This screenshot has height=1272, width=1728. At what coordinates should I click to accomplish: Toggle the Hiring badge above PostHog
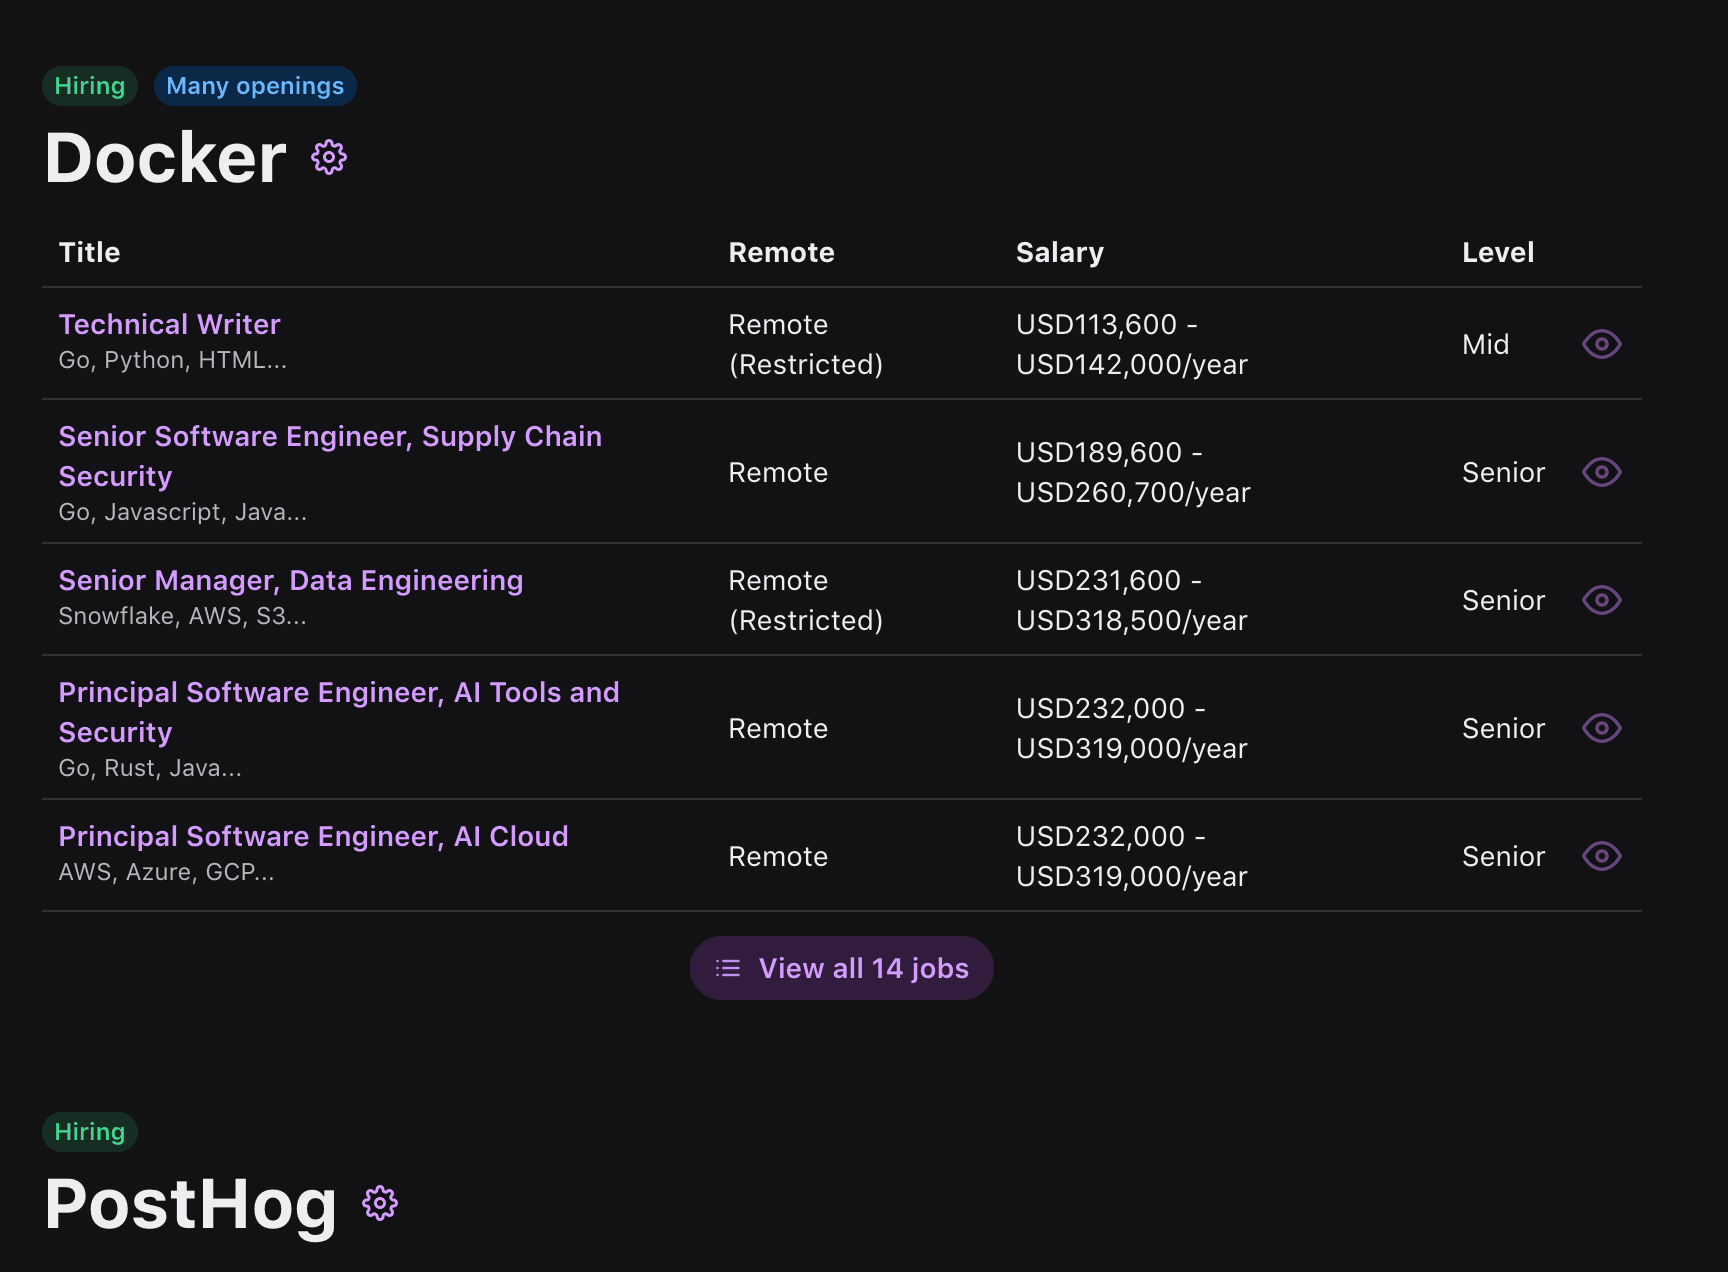click(89, 1131)
